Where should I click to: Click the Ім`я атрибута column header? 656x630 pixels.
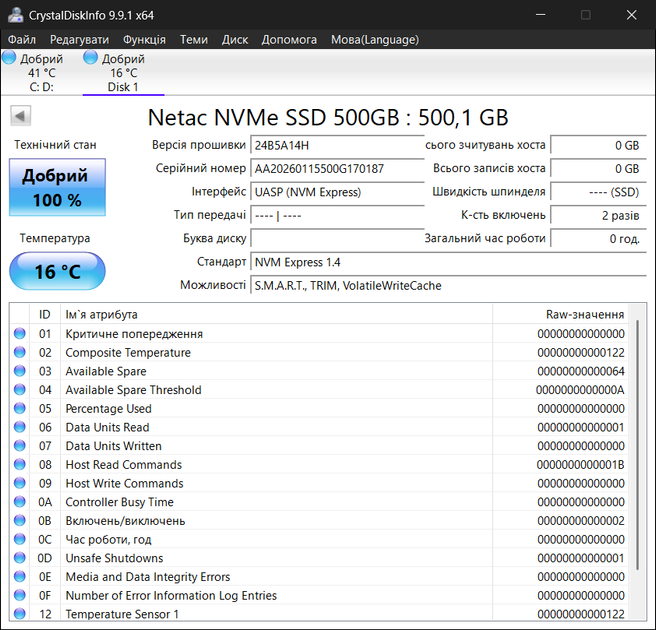point(277,315)
